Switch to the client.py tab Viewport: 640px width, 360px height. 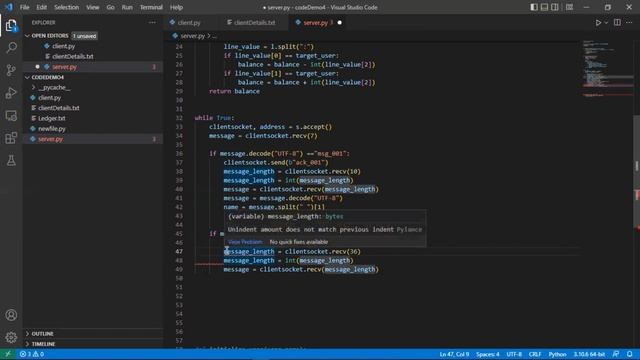click(189, 23)
